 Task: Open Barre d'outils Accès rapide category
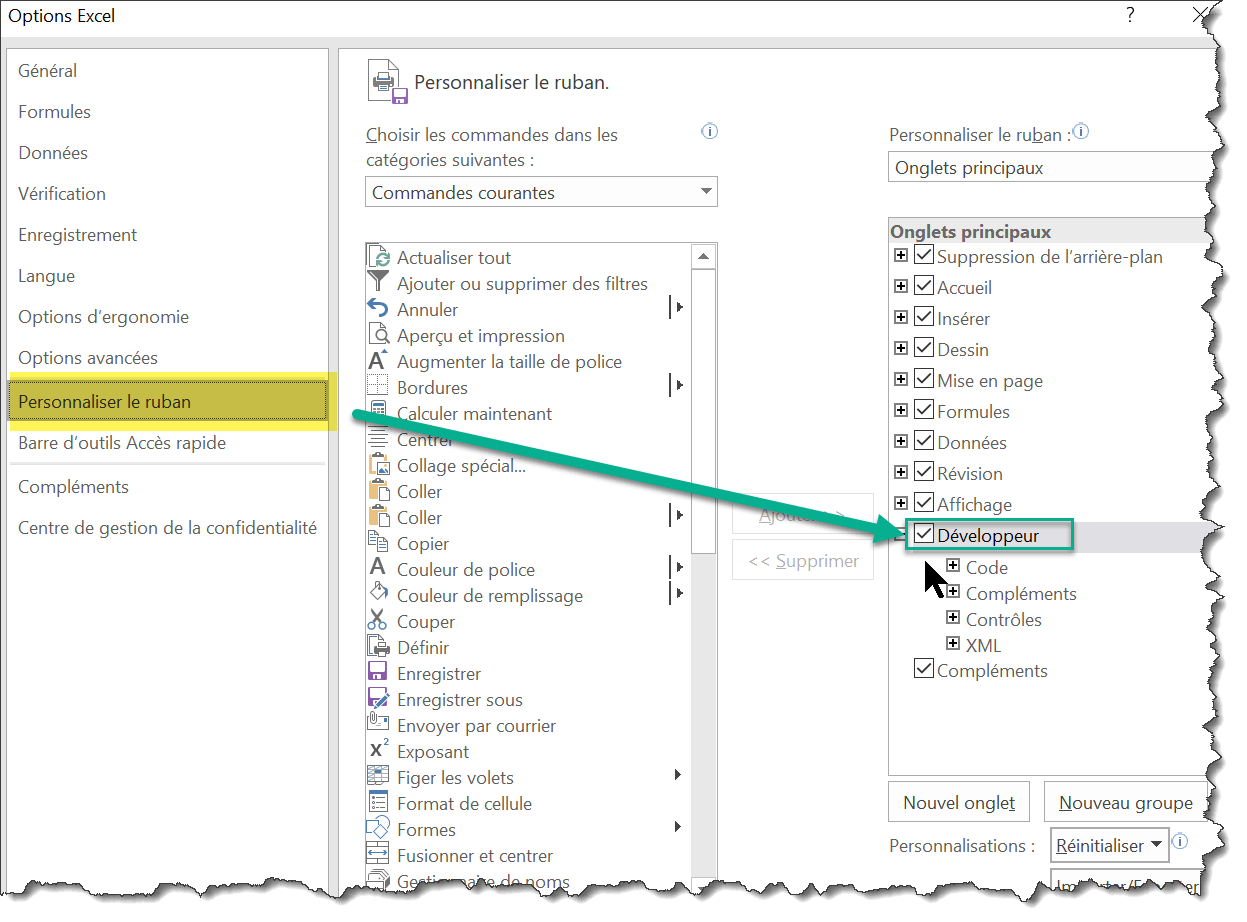click(x=122, y=443)
